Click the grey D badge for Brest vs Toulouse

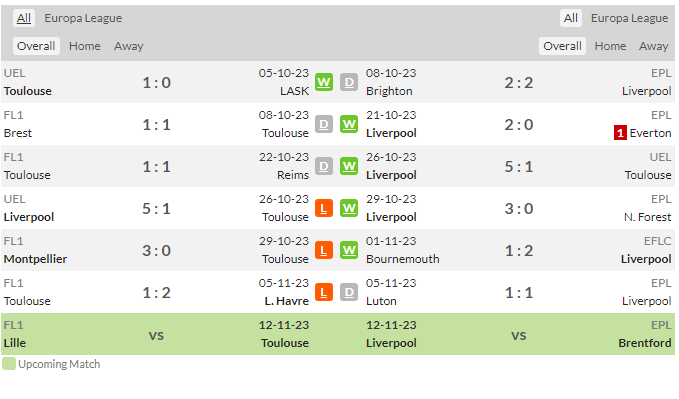(x=323, y=124)
